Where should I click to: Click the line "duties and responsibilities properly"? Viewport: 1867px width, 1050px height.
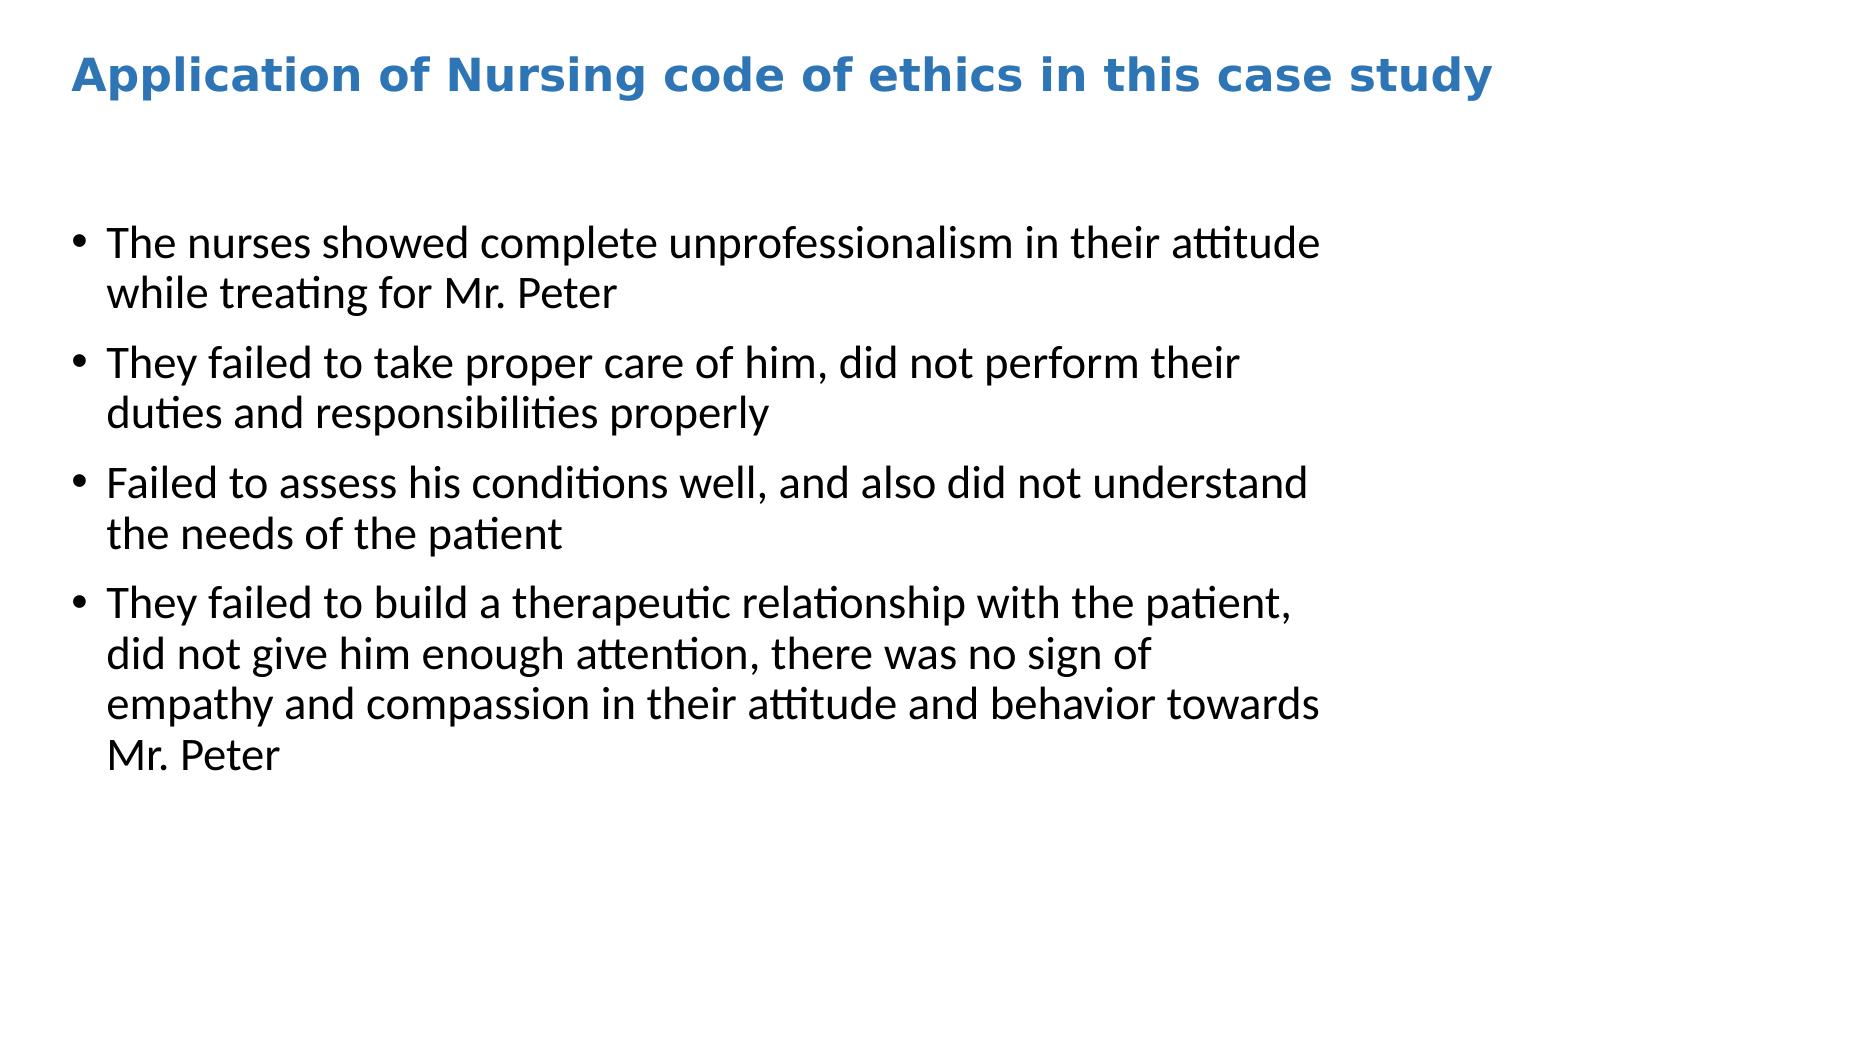coord(437,414)
